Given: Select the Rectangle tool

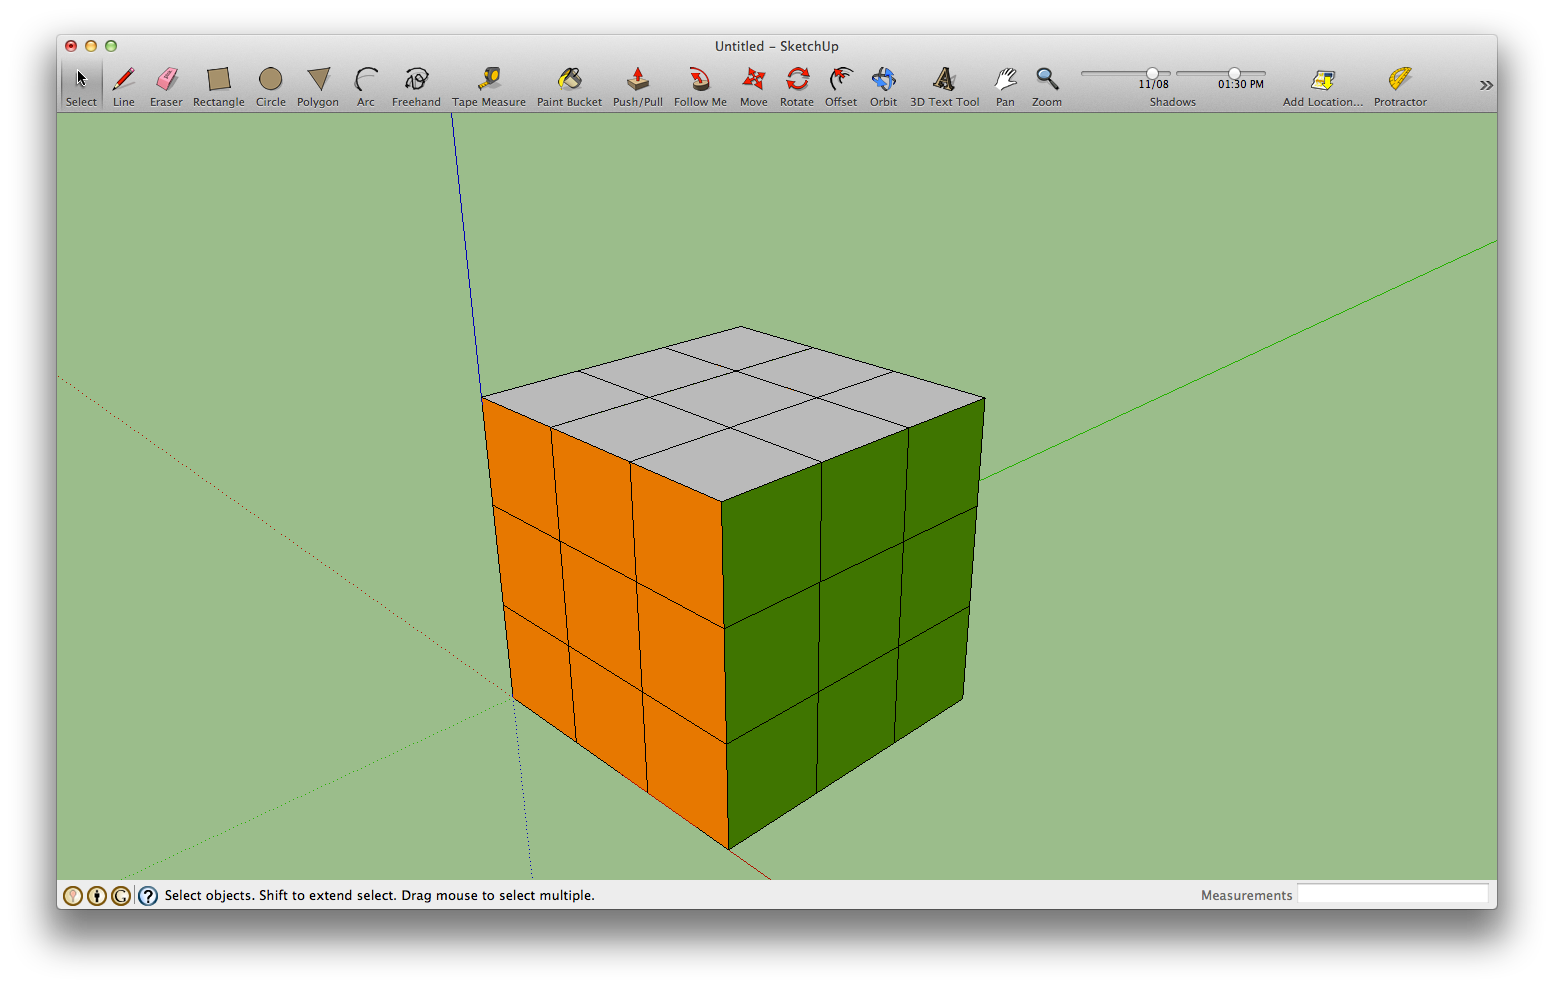Looking at the screenshot, I should click(x=218, y=80).
